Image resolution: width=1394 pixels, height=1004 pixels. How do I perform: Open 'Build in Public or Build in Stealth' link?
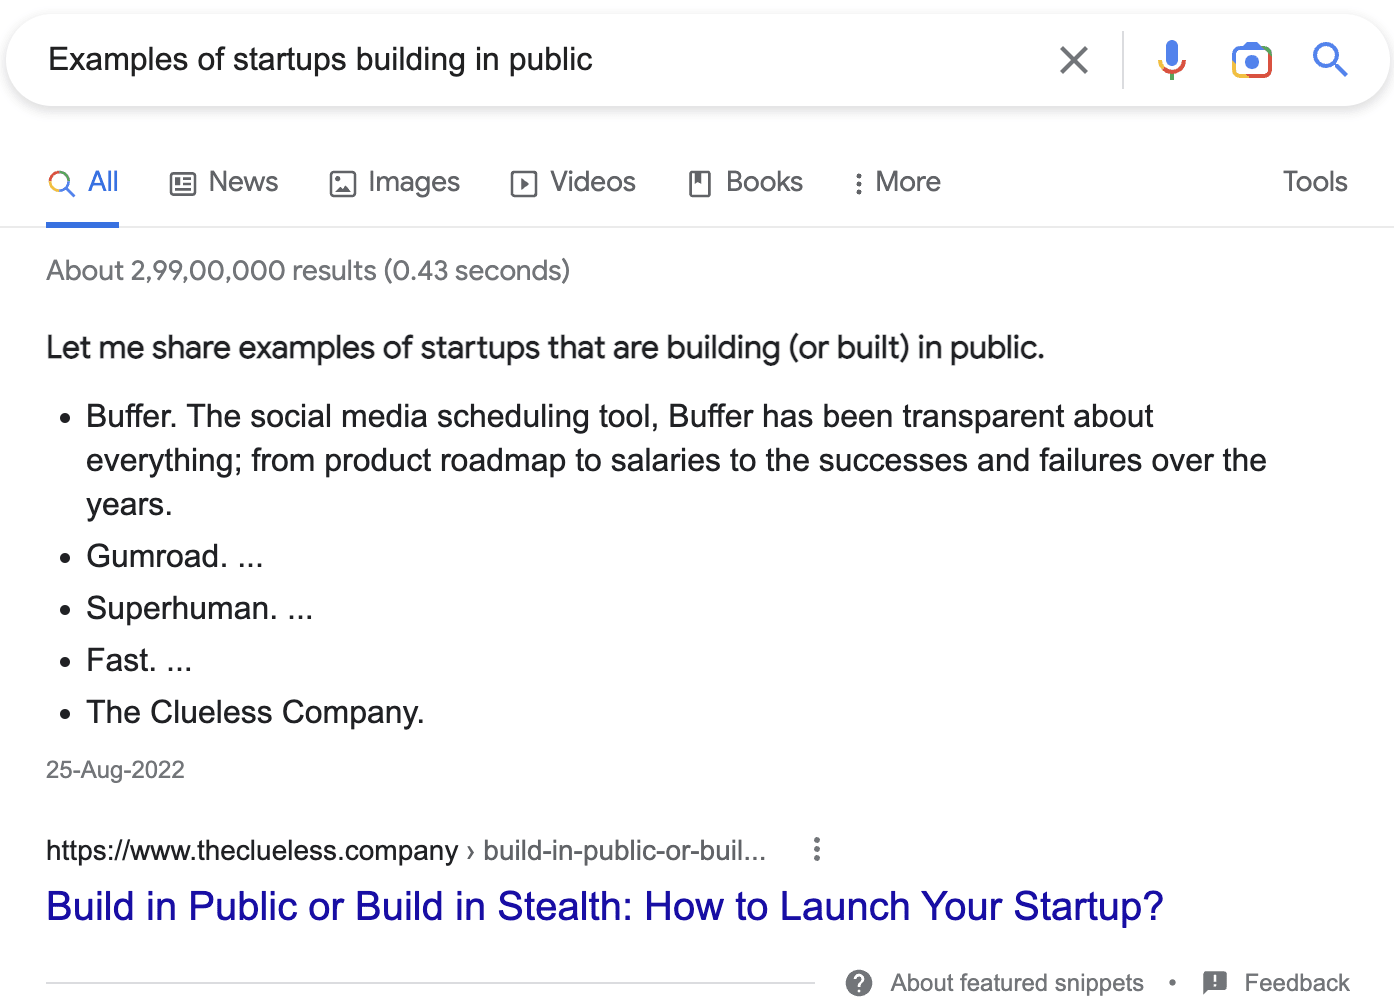(604, 906)
